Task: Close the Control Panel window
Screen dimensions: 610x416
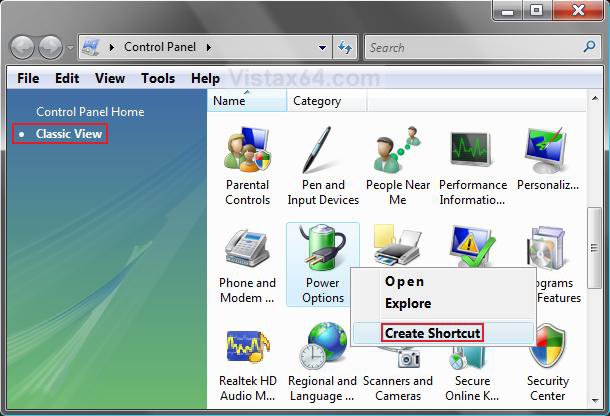Action: pyautogui.click(x=578, y=10)
